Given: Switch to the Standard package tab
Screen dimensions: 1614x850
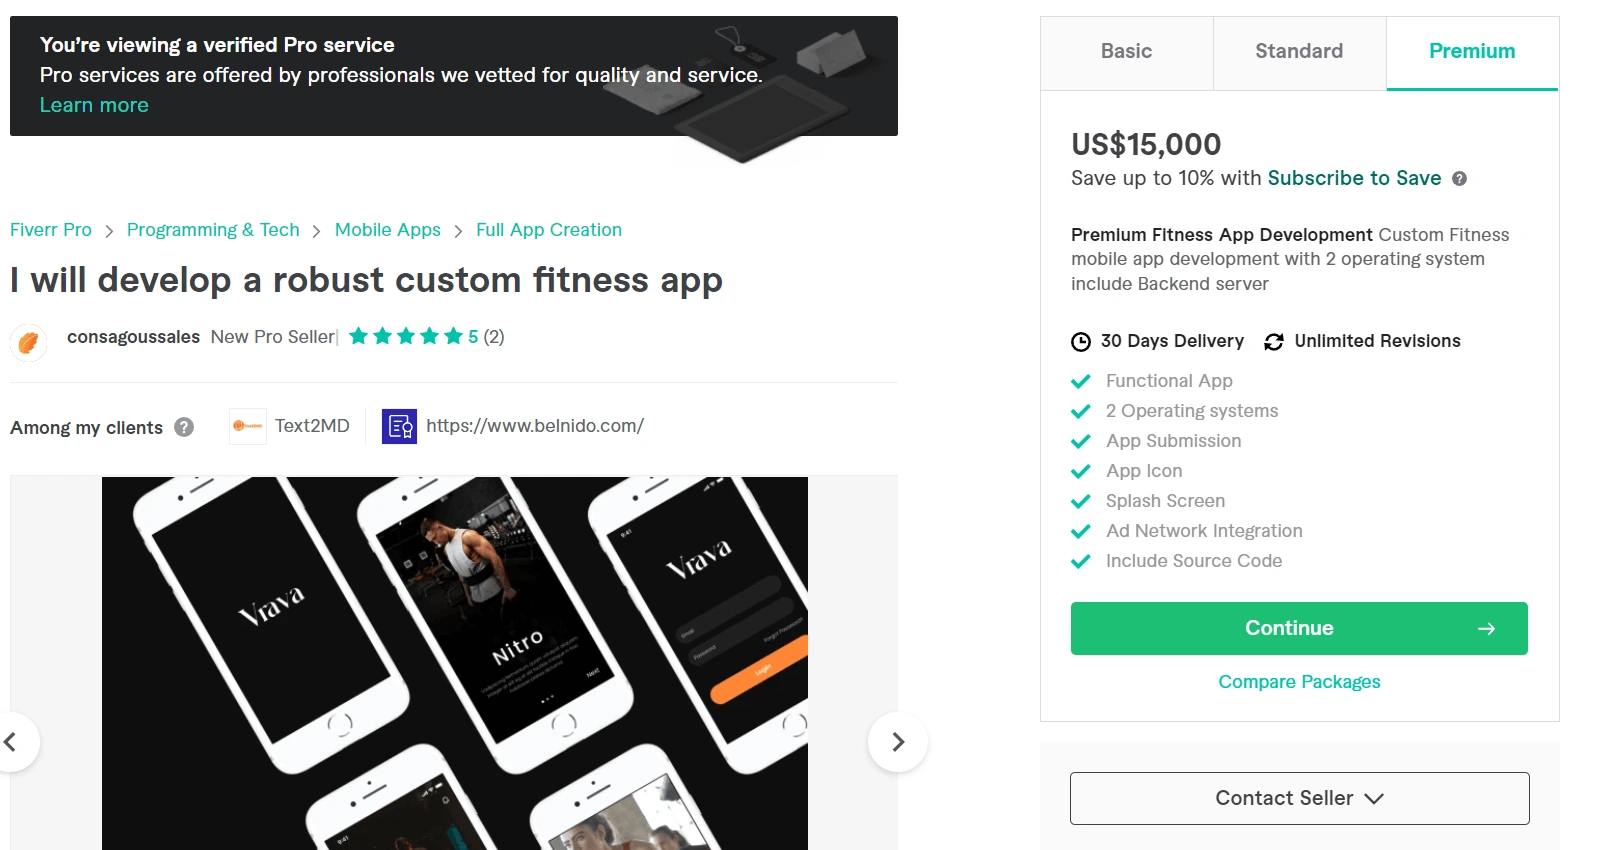Looking at the screenshot, I should click(x=1299, y=52).
